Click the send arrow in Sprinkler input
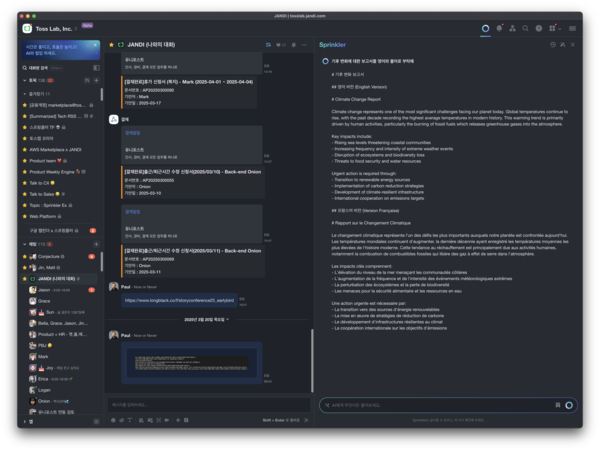Image resolution: width=600 pixels, height=451 pixels. 569,405
